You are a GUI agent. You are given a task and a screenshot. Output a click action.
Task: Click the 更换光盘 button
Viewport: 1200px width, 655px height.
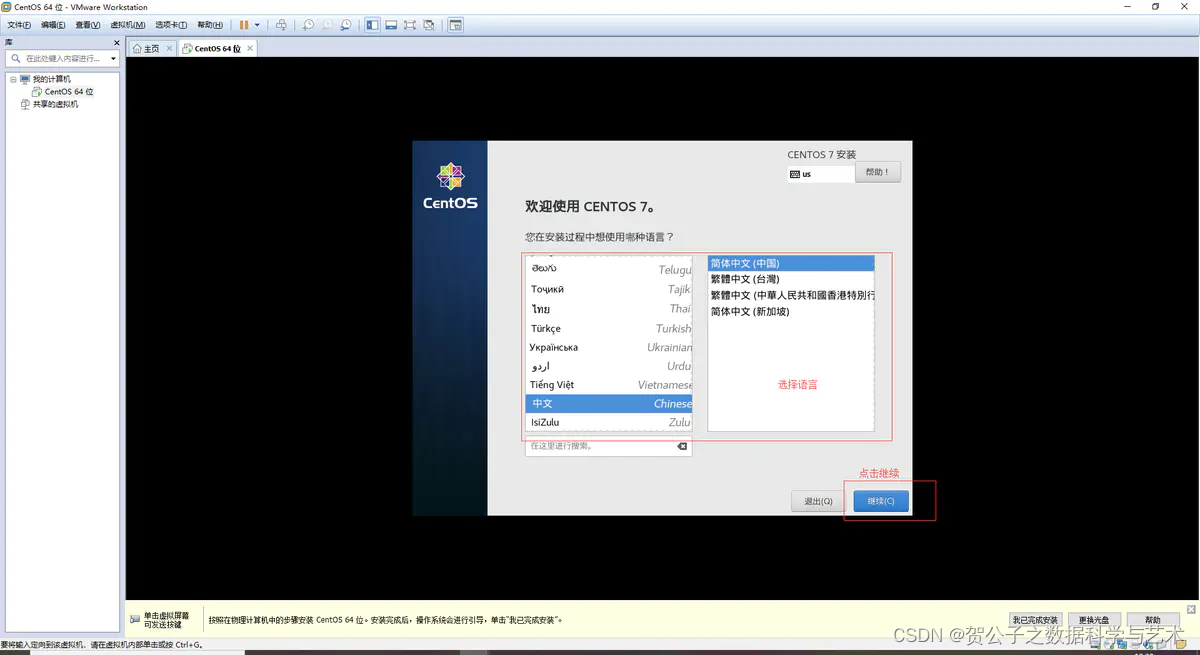tap(1093, 620)
